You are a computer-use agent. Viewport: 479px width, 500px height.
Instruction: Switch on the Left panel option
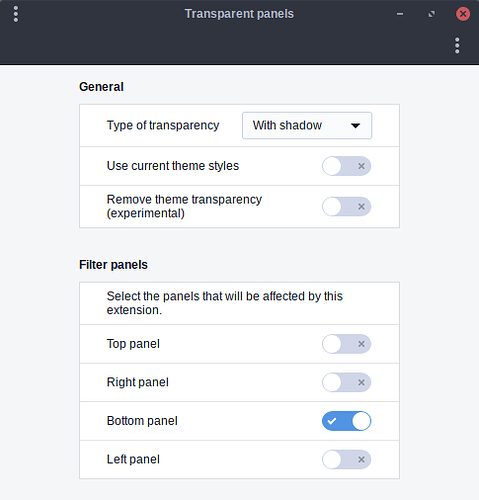[346, 460]
